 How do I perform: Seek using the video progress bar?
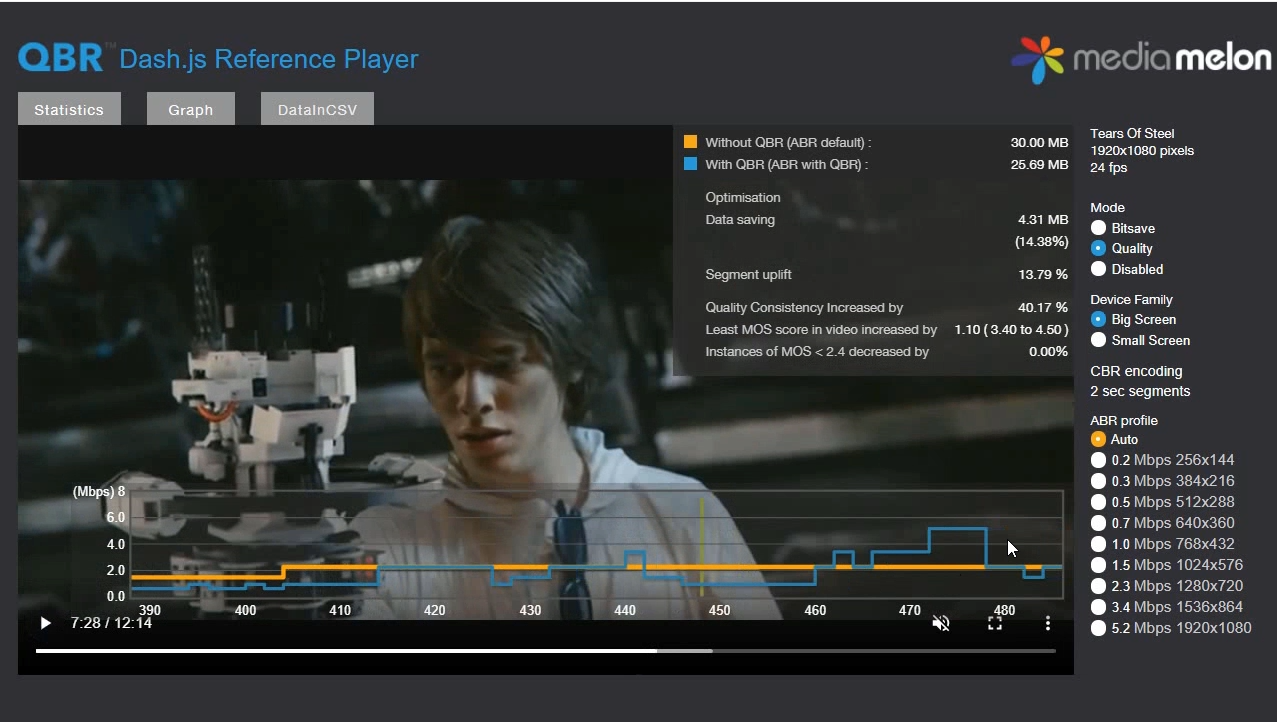coord(545,651)
